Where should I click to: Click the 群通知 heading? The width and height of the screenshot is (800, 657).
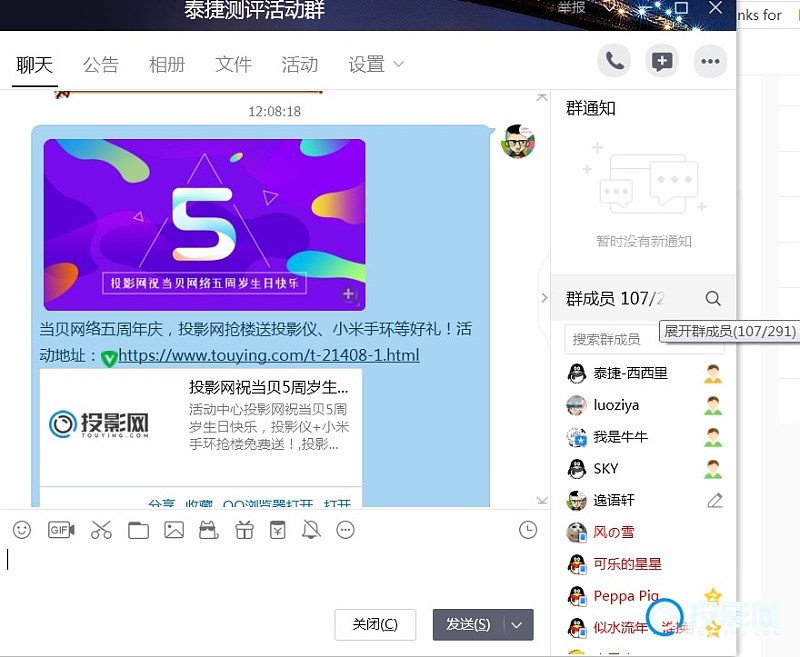coord(590,108)
